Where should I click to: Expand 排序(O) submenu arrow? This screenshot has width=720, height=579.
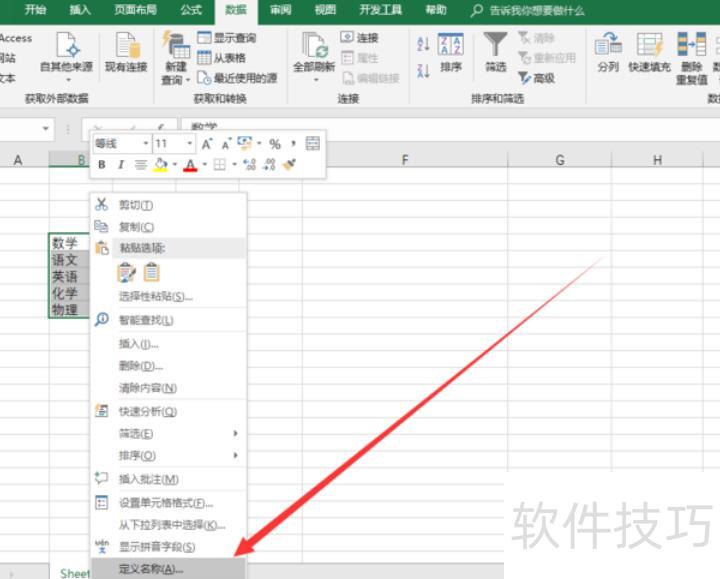click(x=235, y=455)
